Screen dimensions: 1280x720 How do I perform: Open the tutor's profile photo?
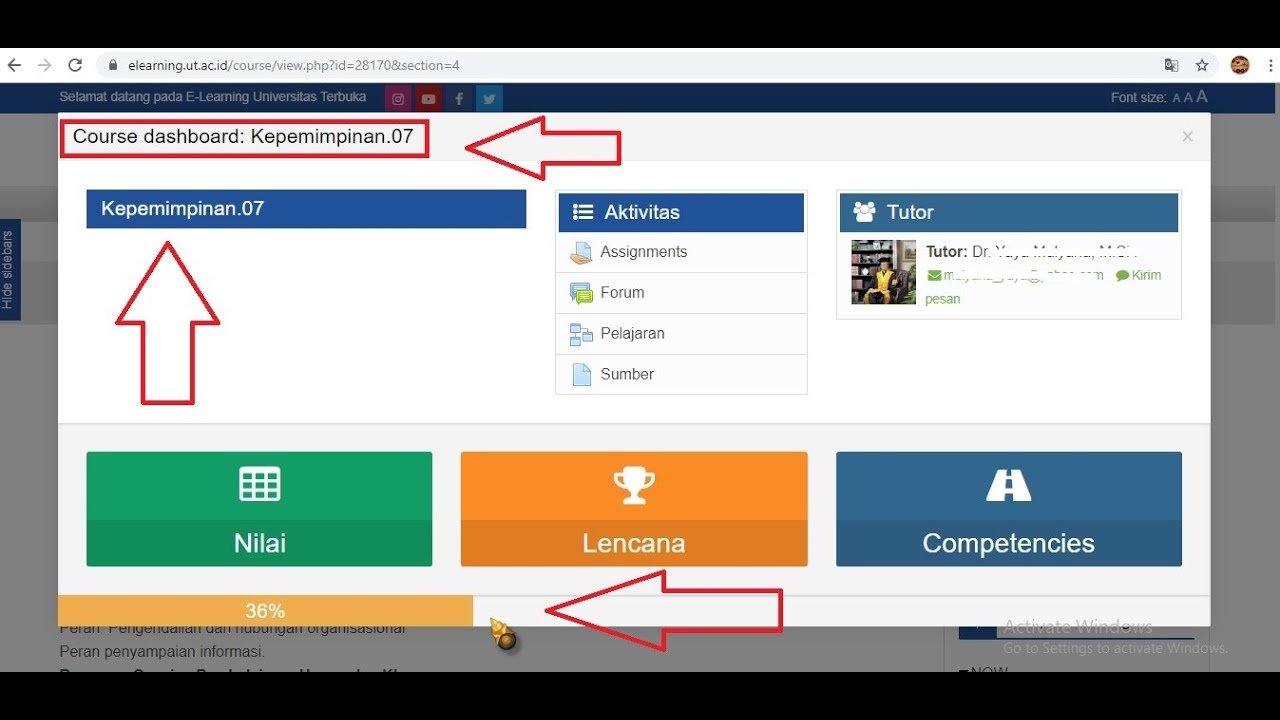(883, 272)
